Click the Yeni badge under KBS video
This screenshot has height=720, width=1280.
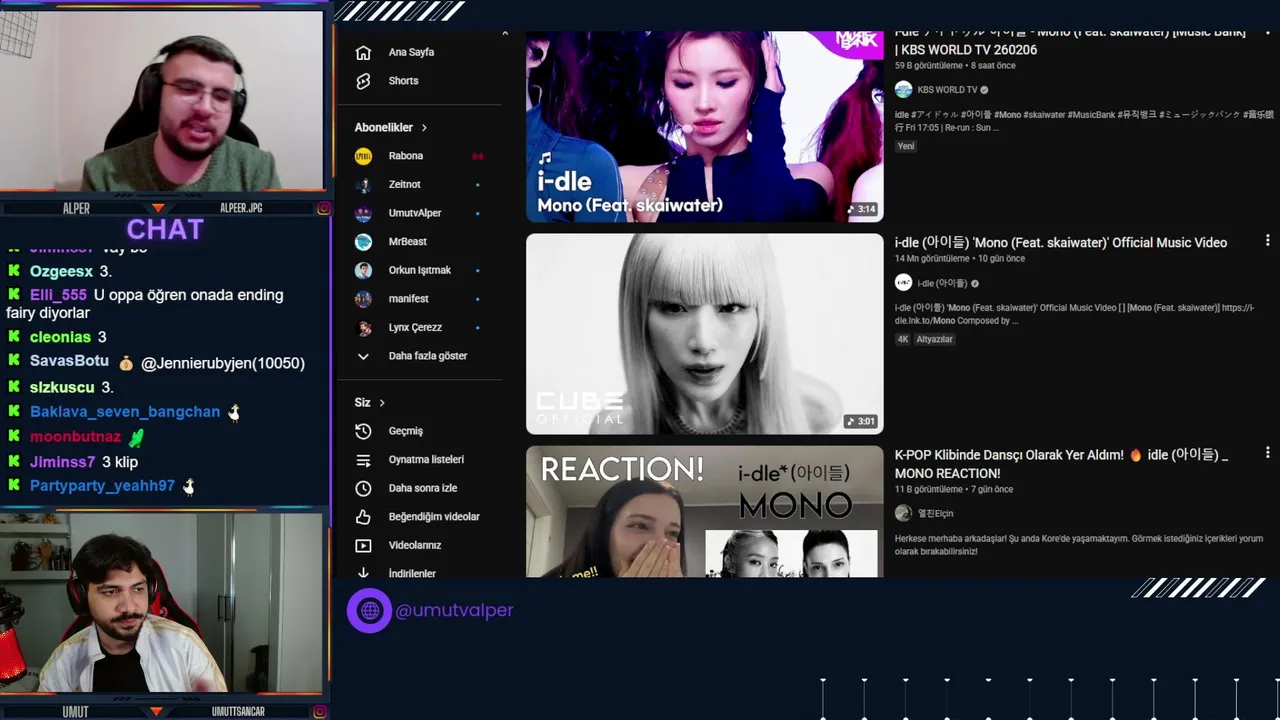[905, 146]
